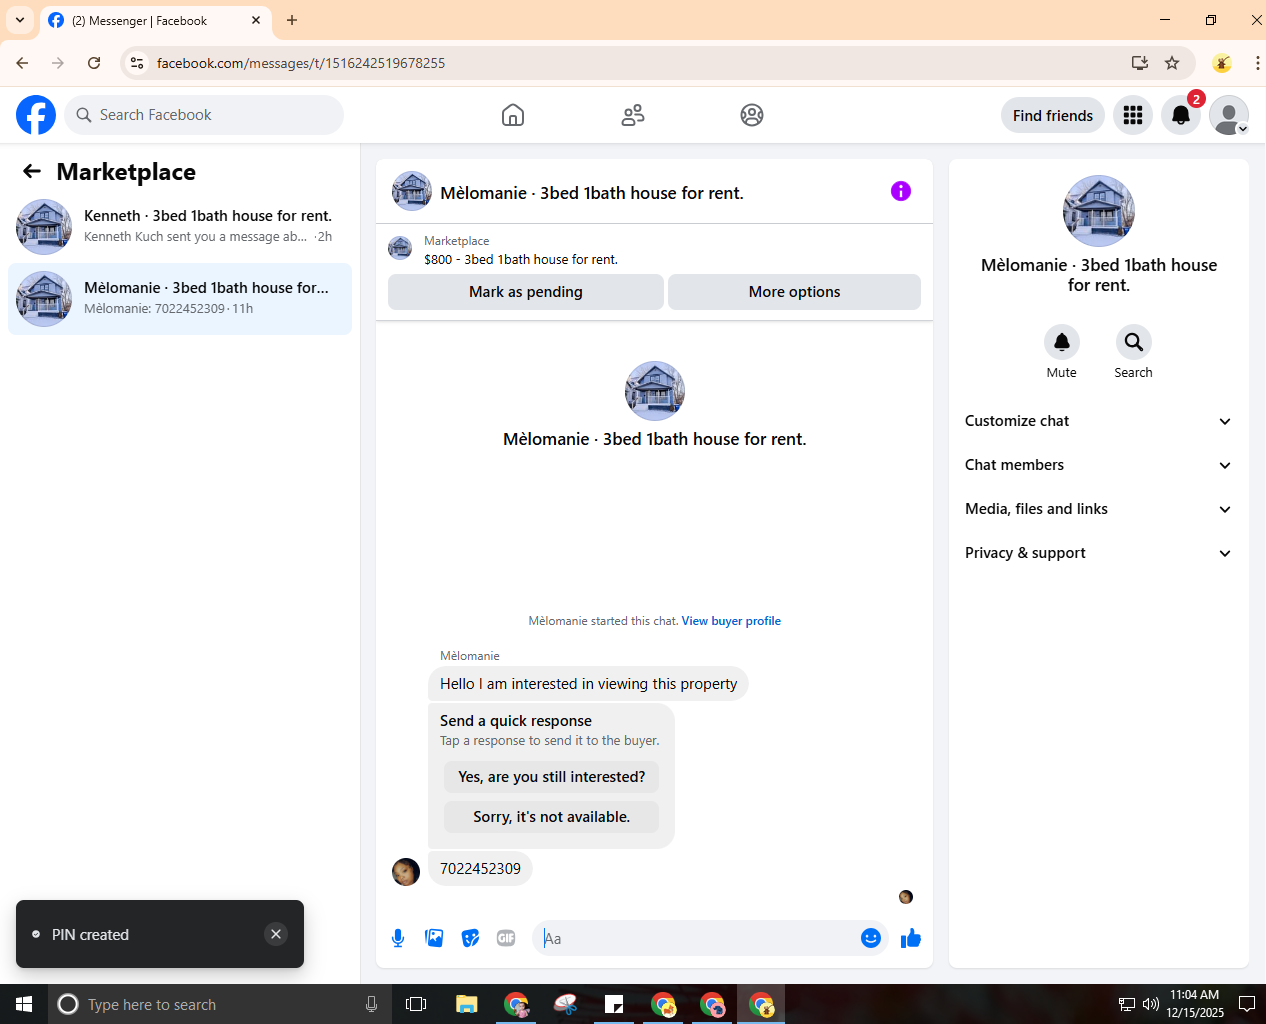Open File Explorer from taskbar
The width and height of the screenshot is (1266, 1024).
[466, 1004]
